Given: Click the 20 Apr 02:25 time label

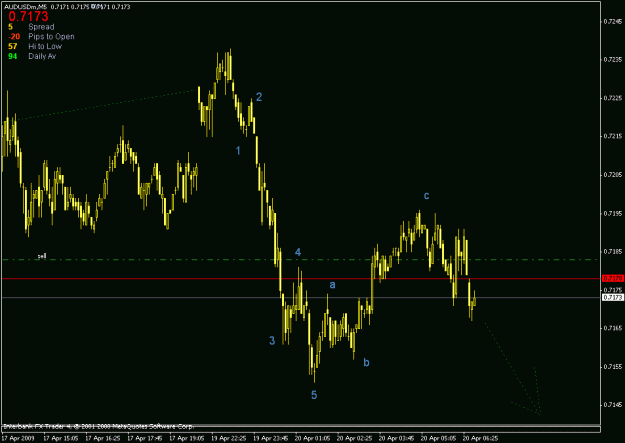Looking at the screenshot, I should (354, 438).
